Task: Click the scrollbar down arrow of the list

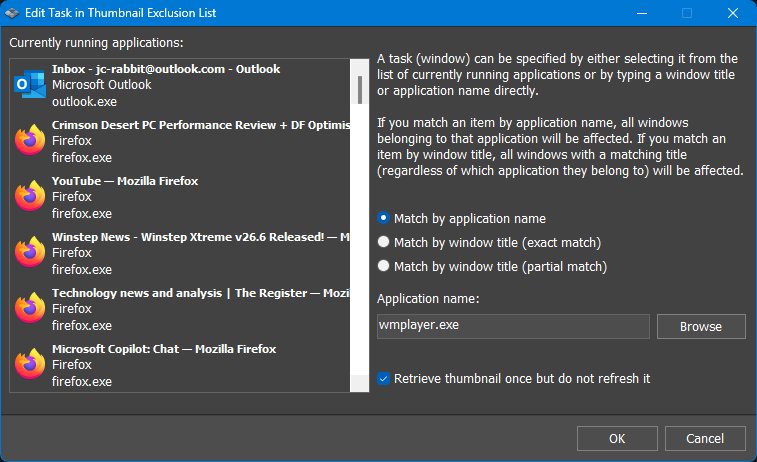Action: (x=360, y=383)
